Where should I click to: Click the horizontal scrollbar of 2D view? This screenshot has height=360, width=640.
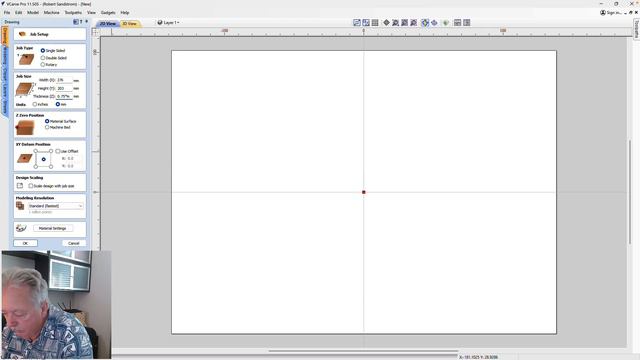point(363,351)
